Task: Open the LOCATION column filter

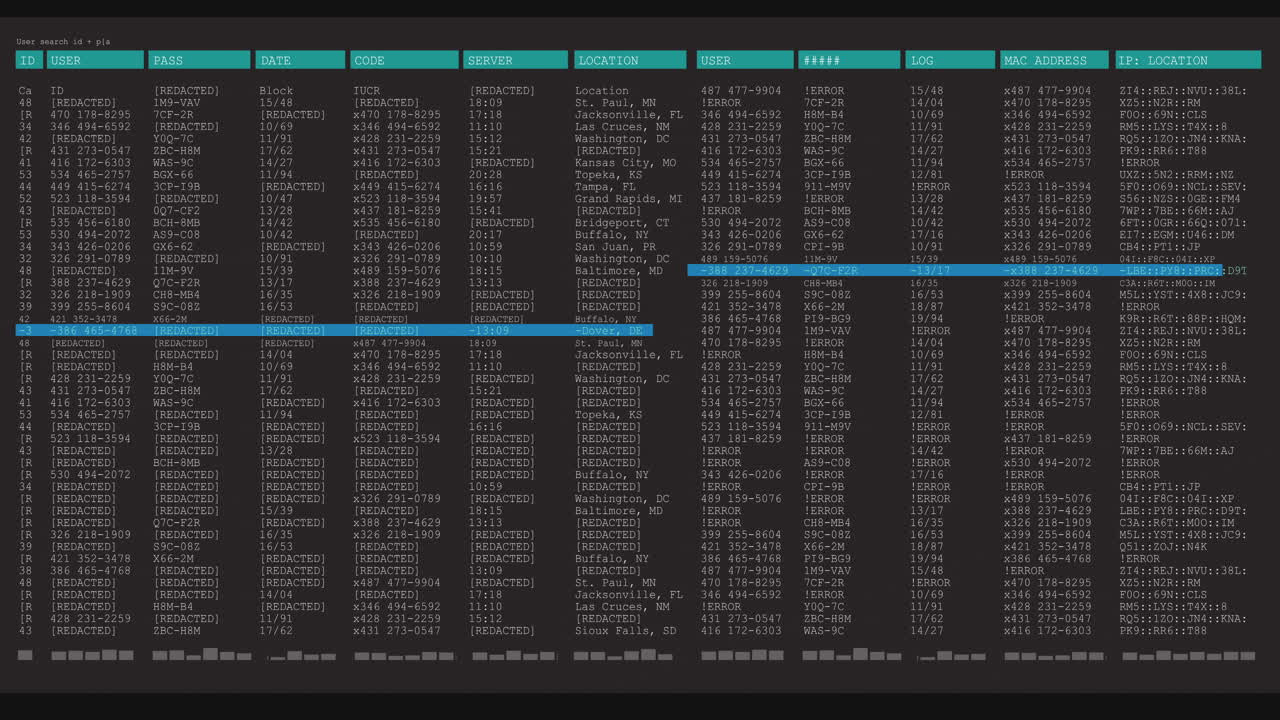Action: coord(630,60)
